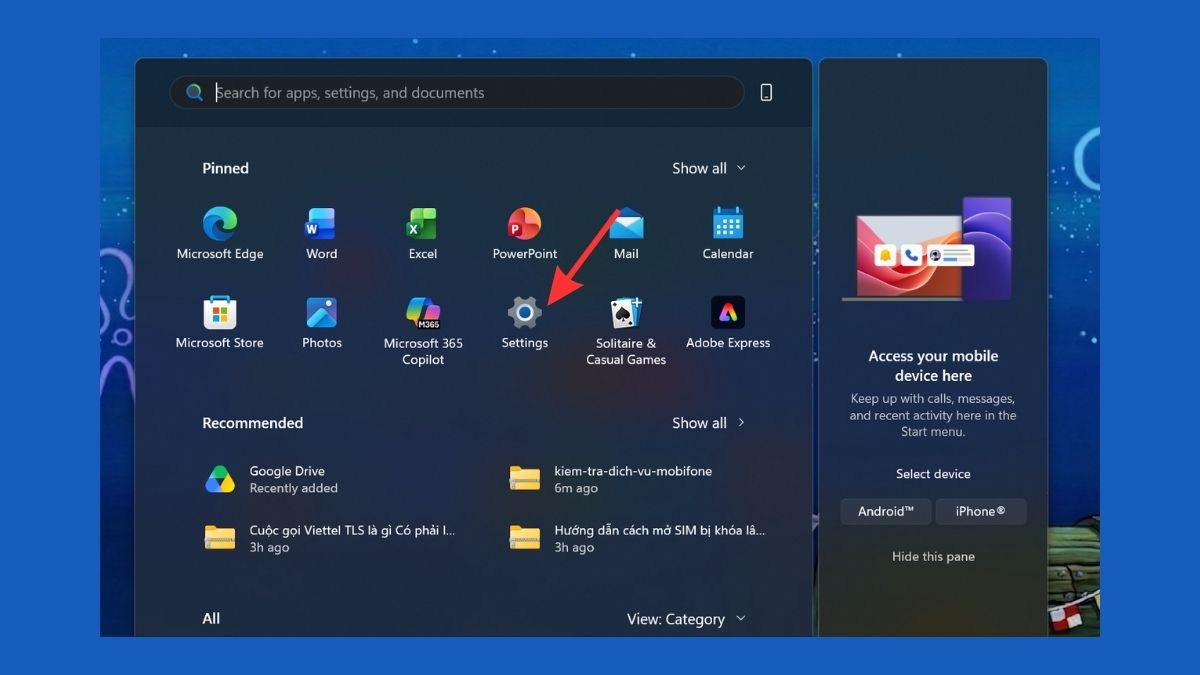Open the Settings gear app

(525, 322)
